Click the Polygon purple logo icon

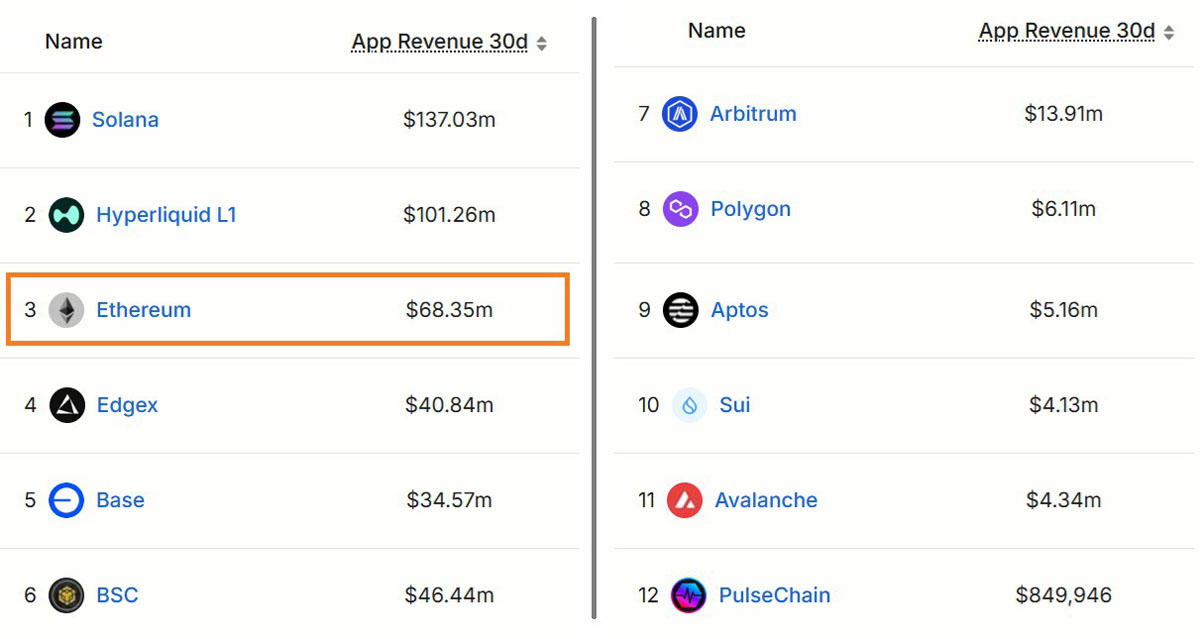coord(680,209)
